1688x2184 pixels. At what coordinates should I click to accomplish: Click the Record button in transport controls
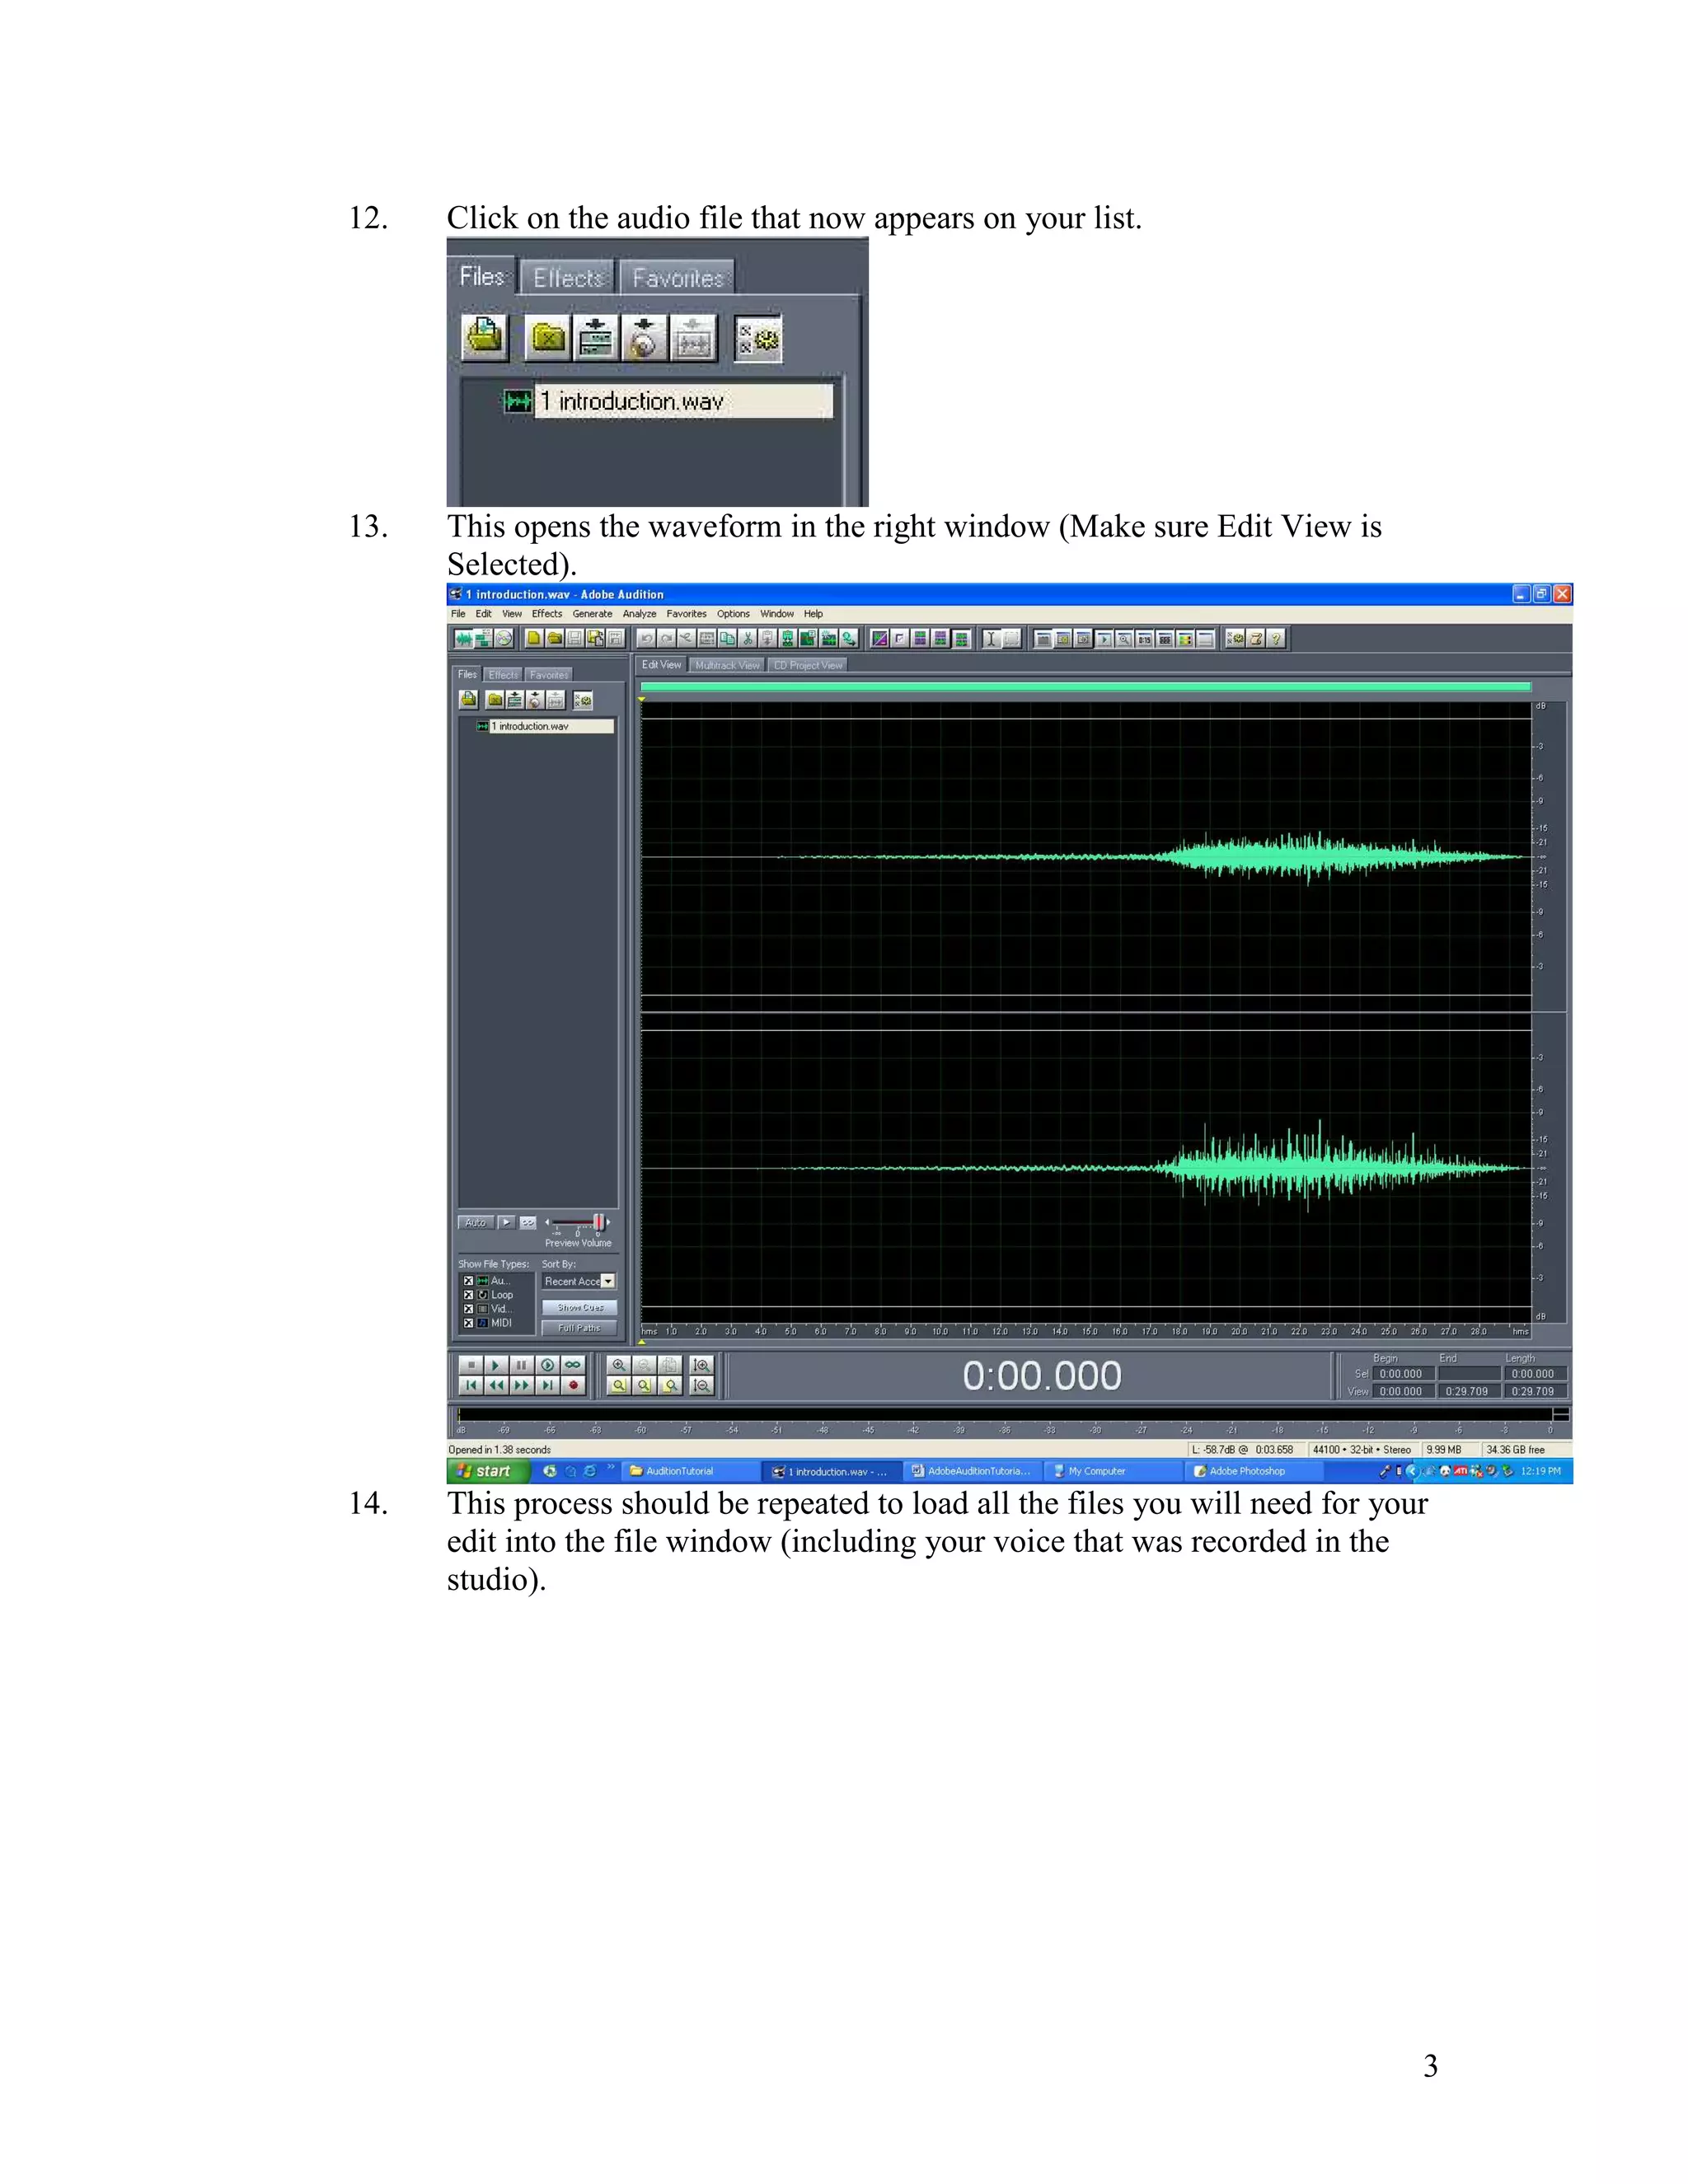coord(573,1385)
